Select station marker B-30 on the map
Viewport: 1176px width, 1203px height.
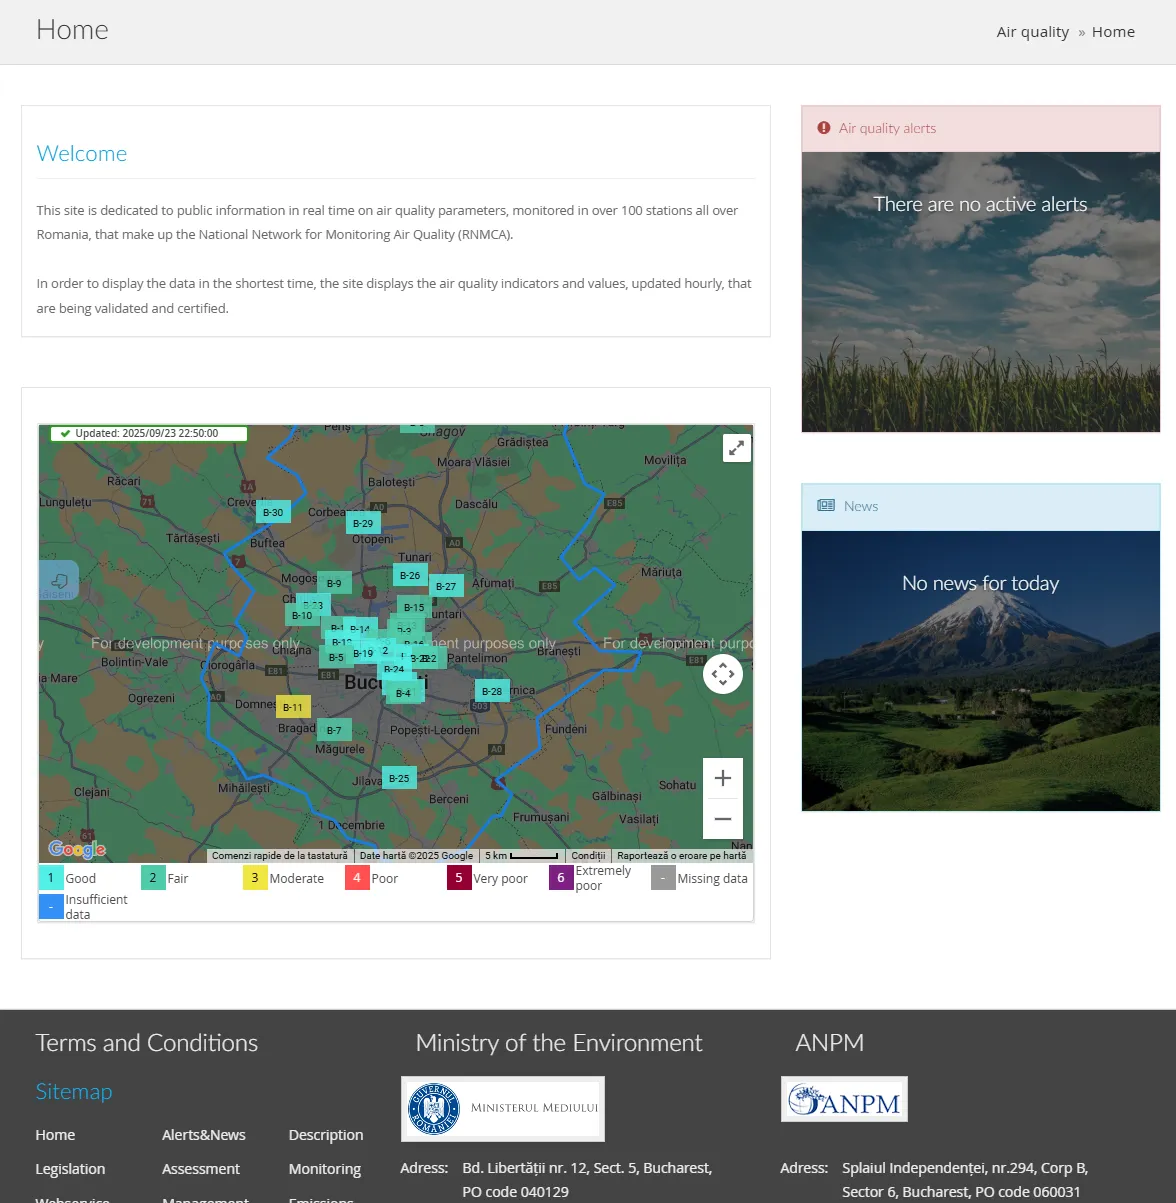pyautogui.click(x=273, y=512)
